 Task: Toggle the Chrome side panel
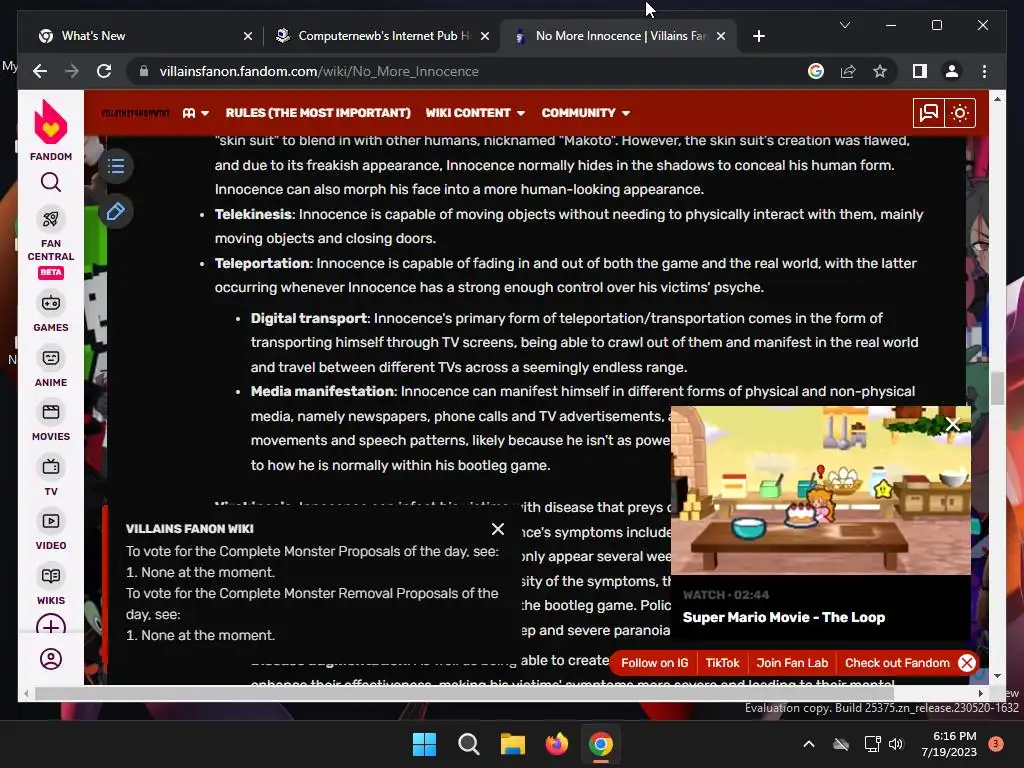click(x=920, y=71)
